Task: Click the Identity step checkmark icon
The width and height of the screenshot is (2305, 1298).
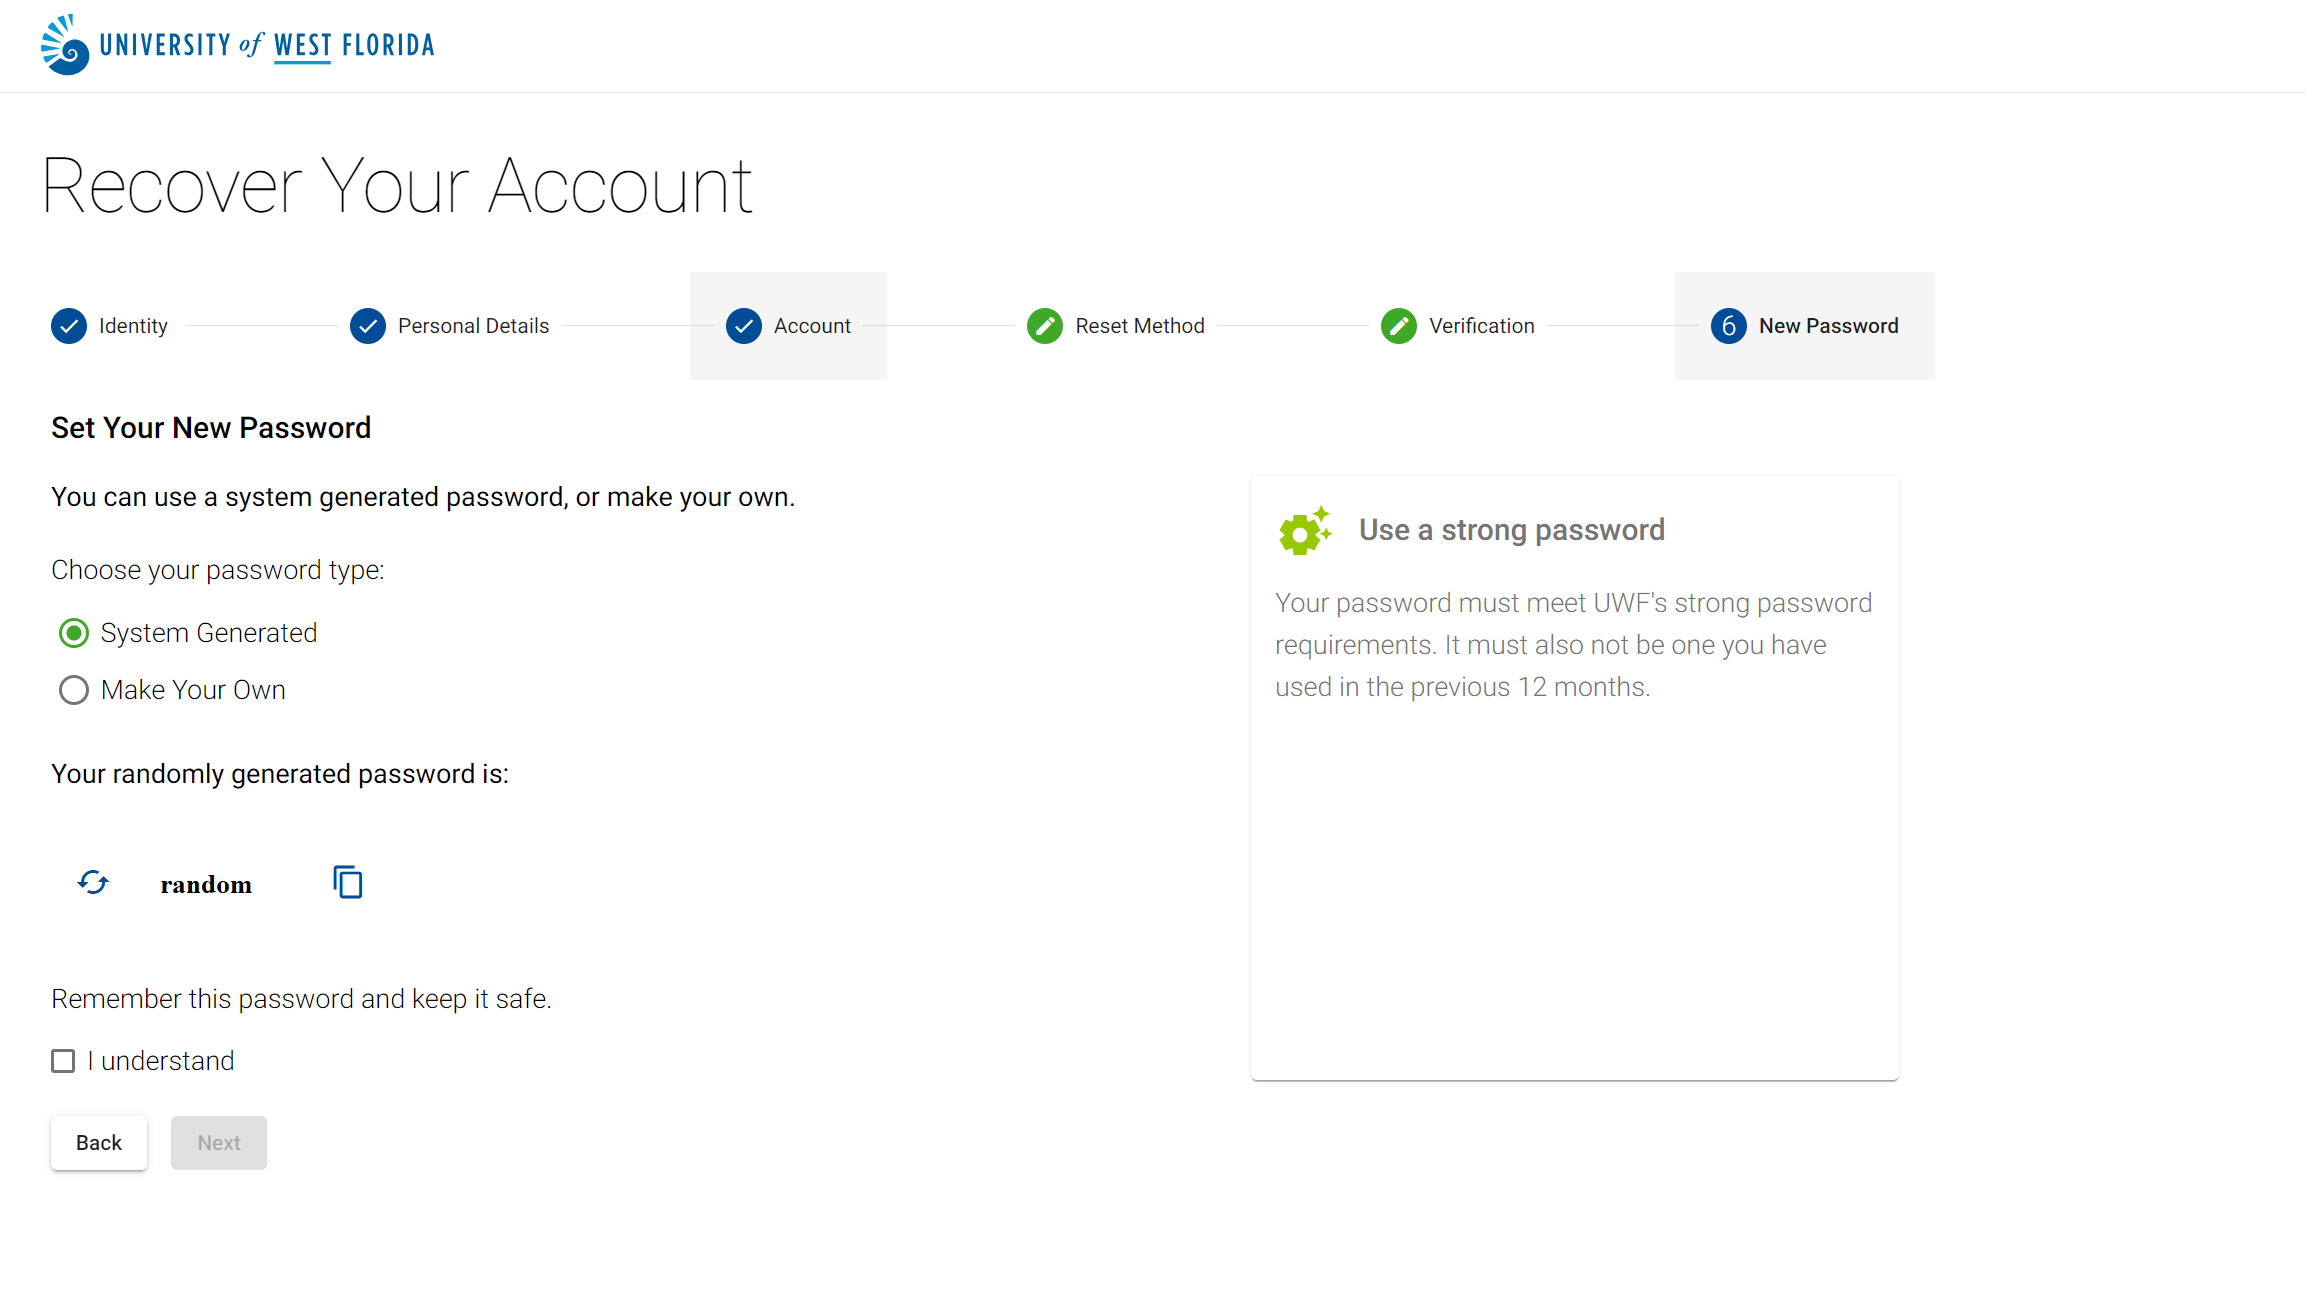Action: point(69,326)
